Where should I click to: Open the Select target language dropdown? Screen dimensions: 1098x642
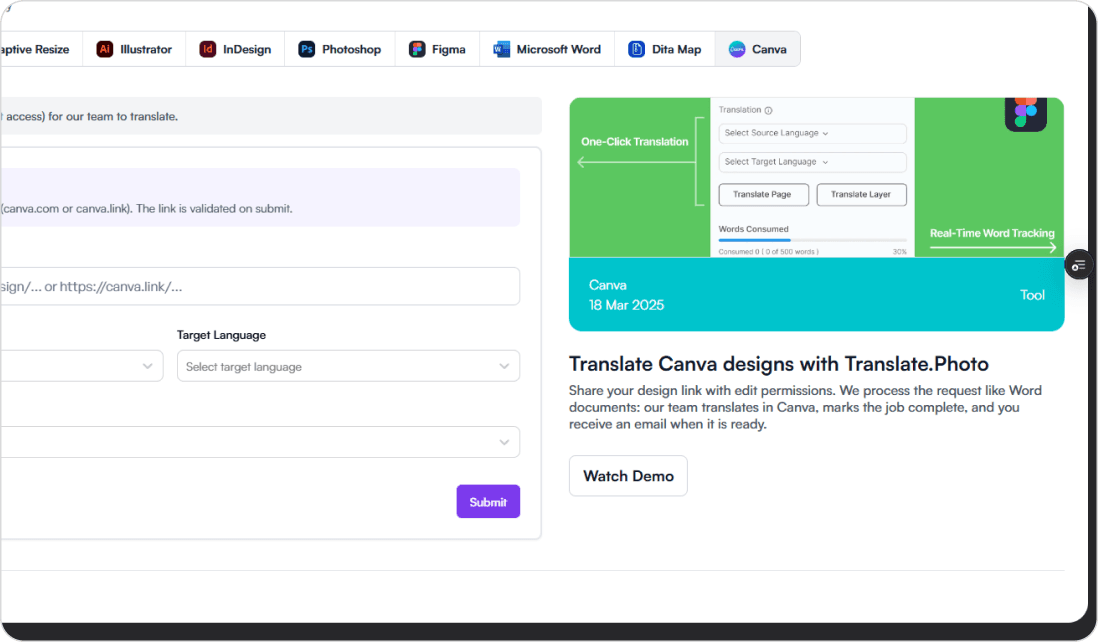348,366
